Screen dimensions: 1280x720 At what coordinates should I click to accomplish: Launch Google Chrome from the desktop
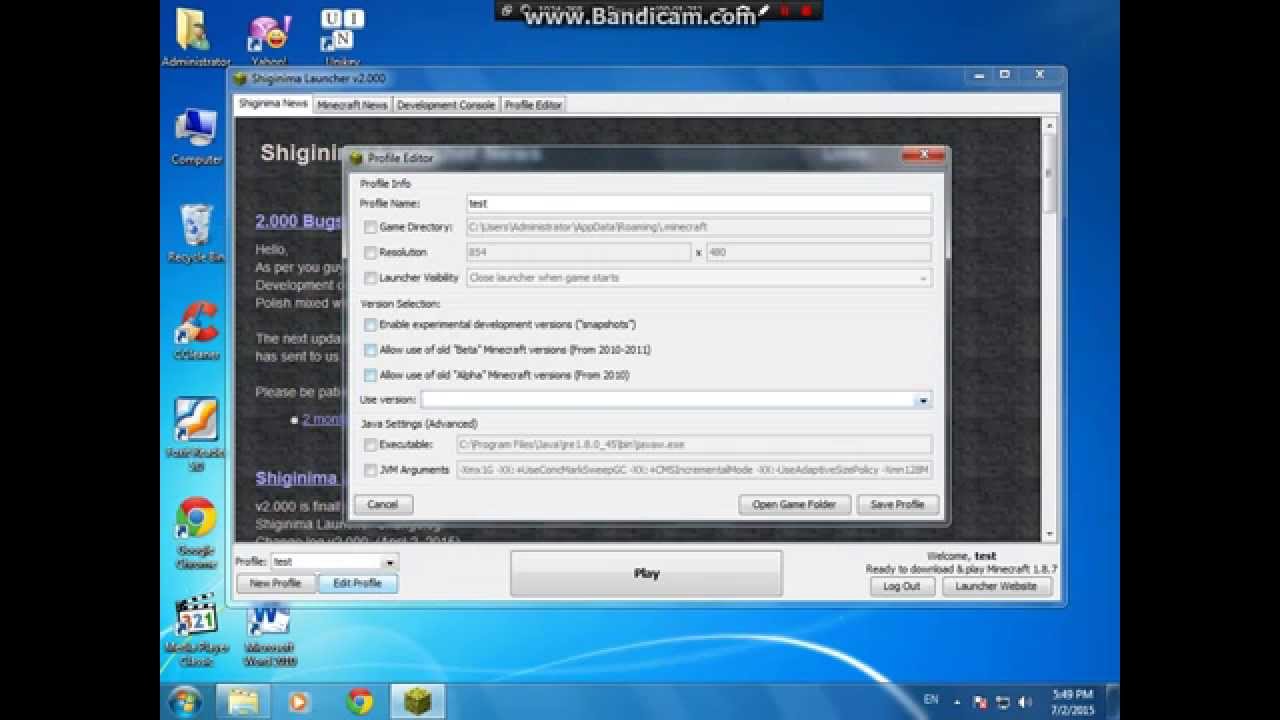click(x=196, y=532)
